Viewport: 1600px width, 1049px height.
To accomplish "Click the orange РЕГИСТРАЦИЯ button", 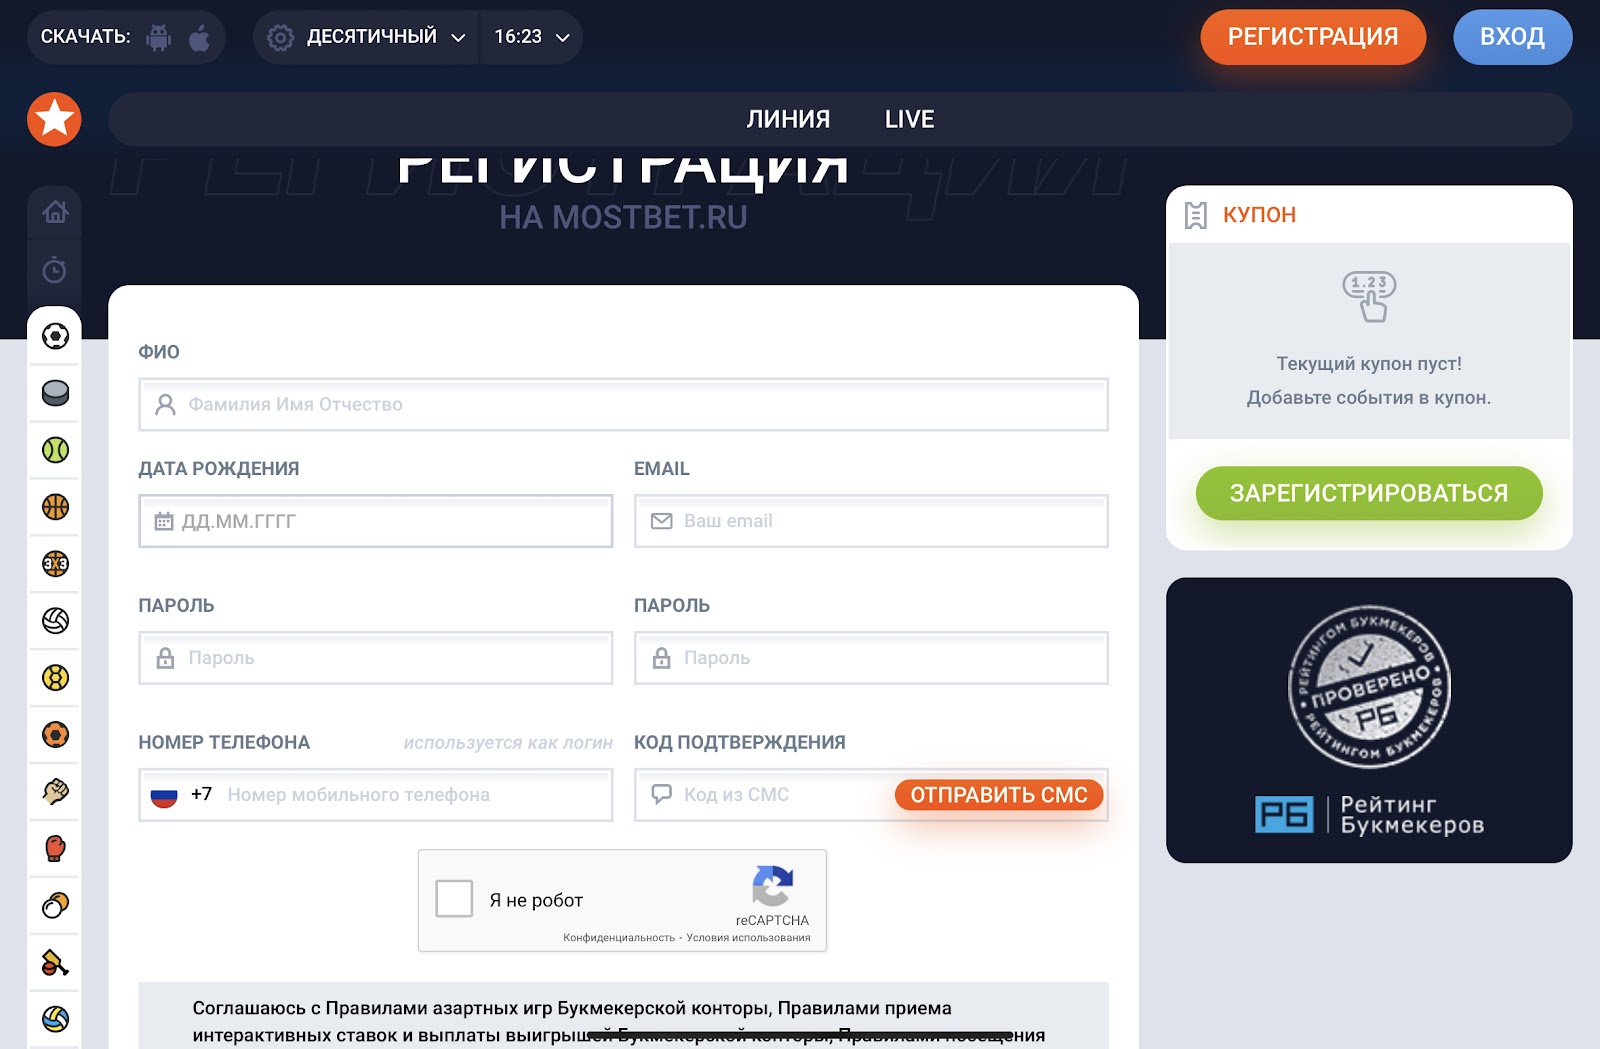I will coord(1313,37).
